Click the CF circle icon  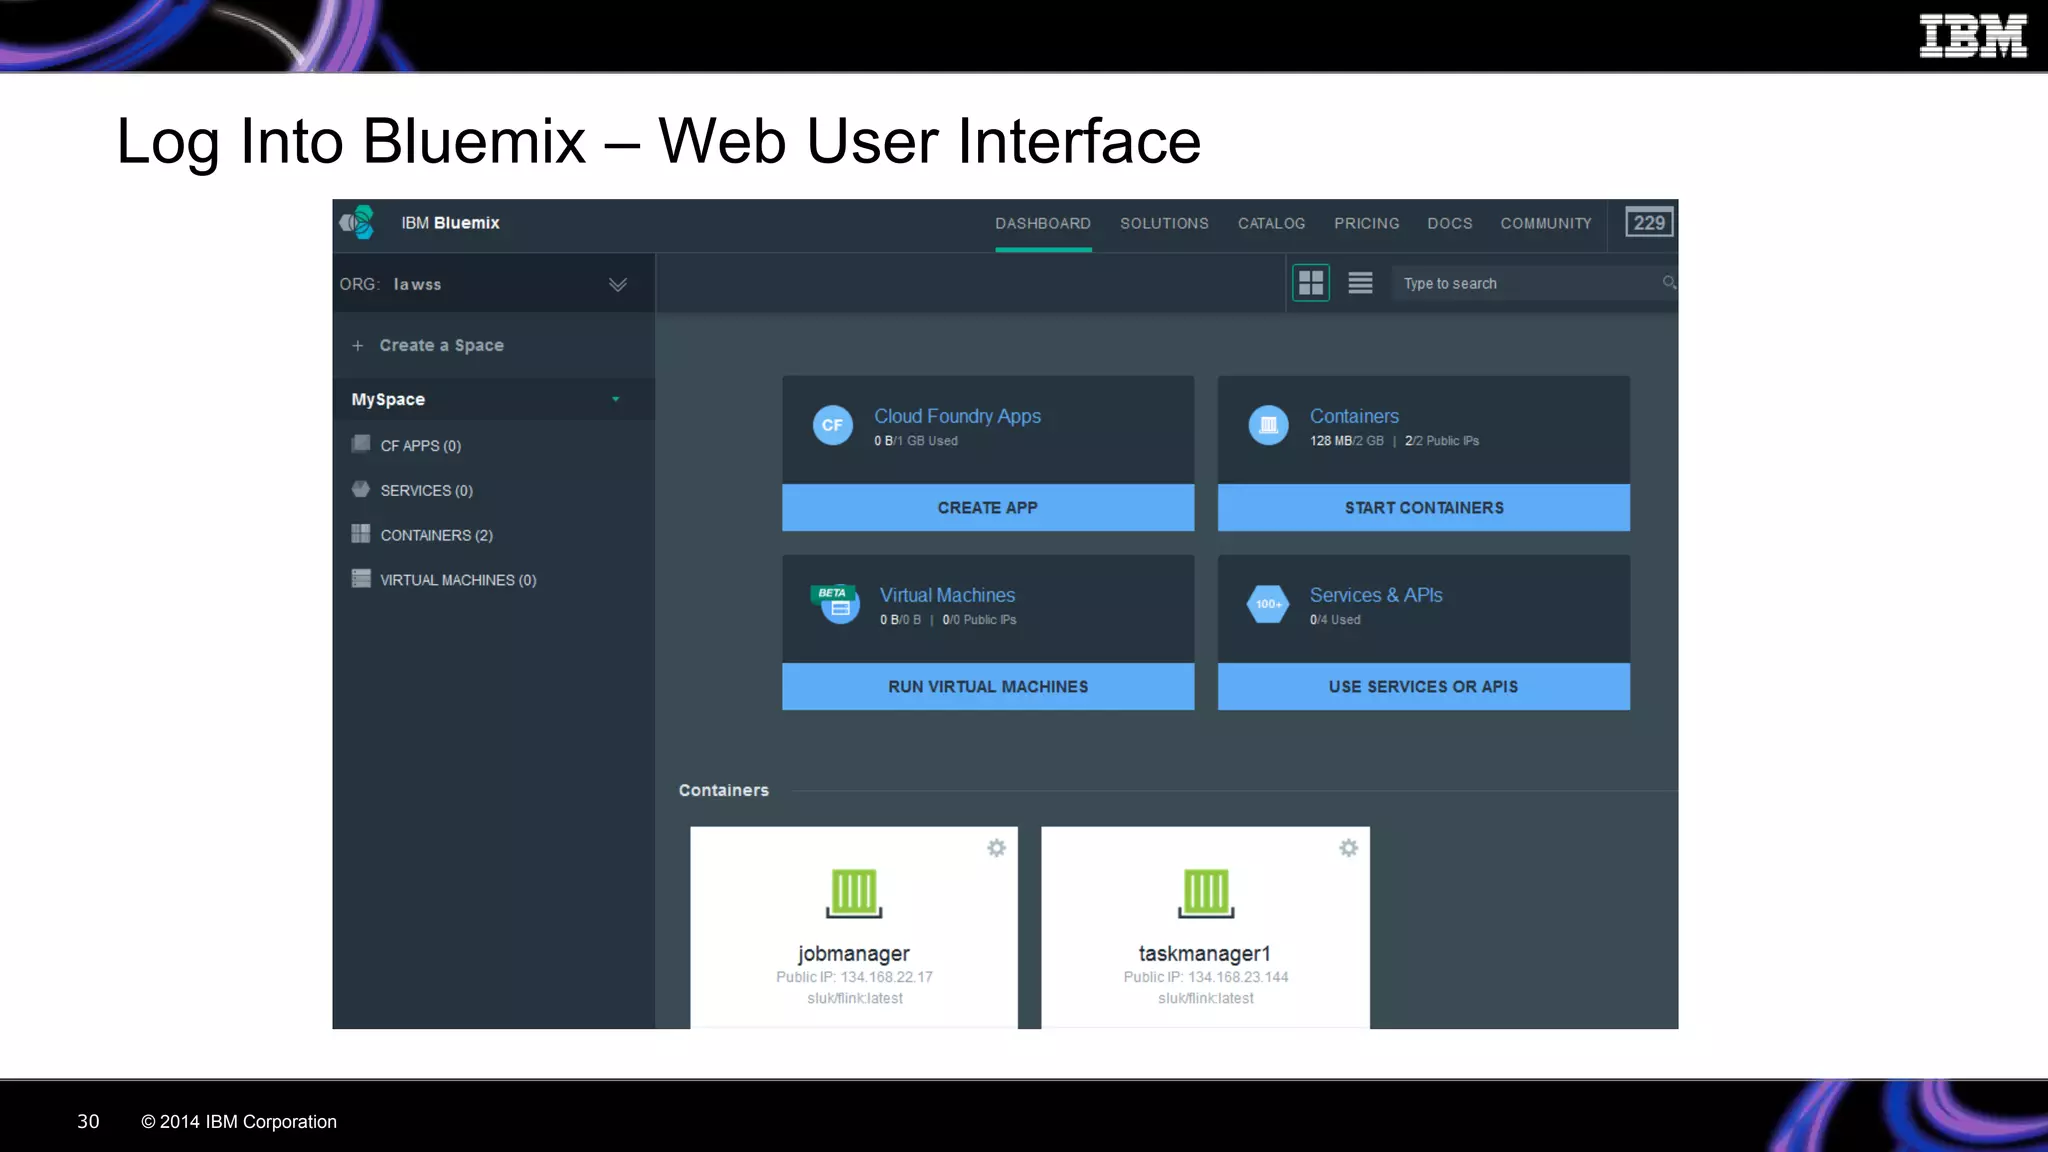[x=832, y=425]
